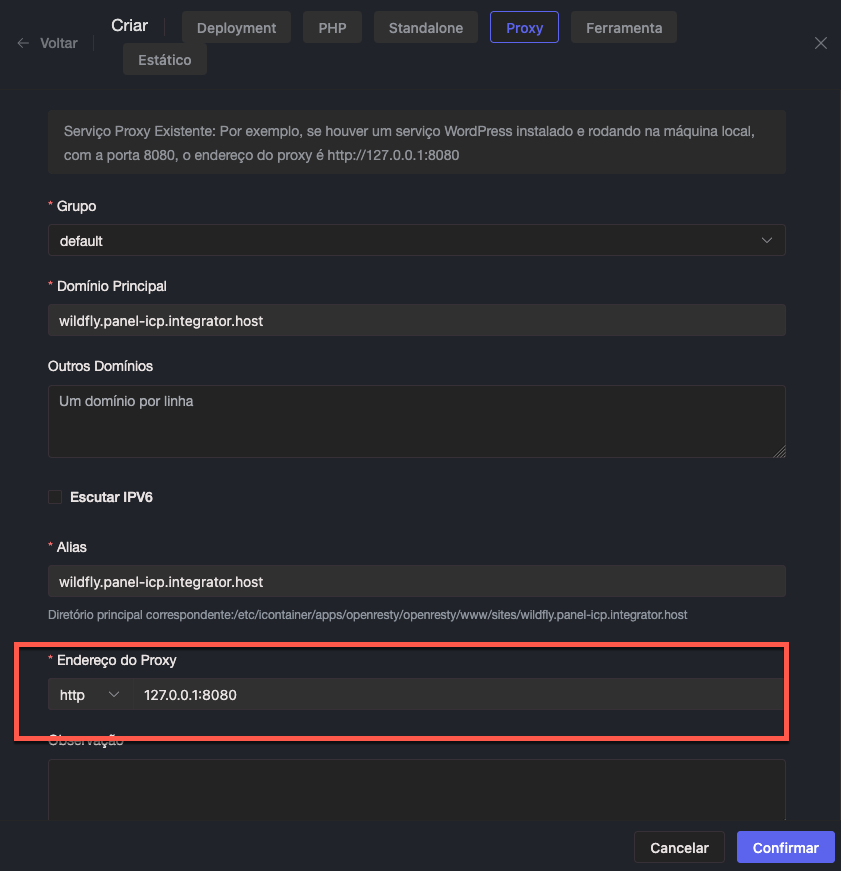
Task: Edit the Alias input field
Action: tap(416, 582)
